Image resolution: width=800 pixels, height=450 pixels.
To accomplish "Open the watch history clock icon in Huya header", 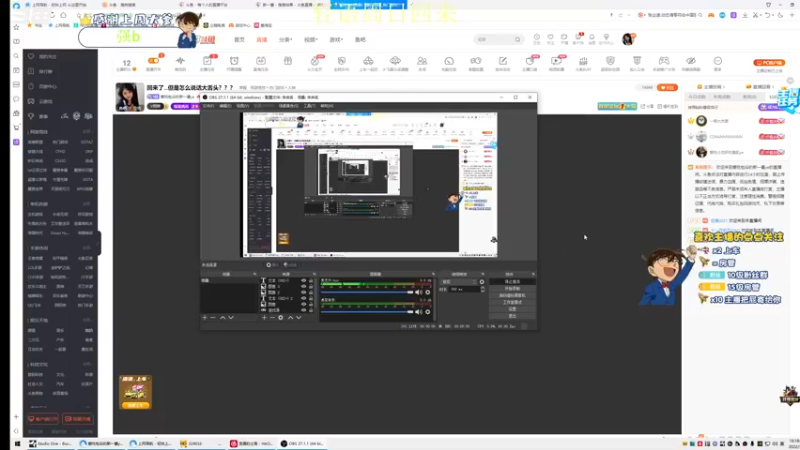I will pyautogui.click(x=537, y=37).
